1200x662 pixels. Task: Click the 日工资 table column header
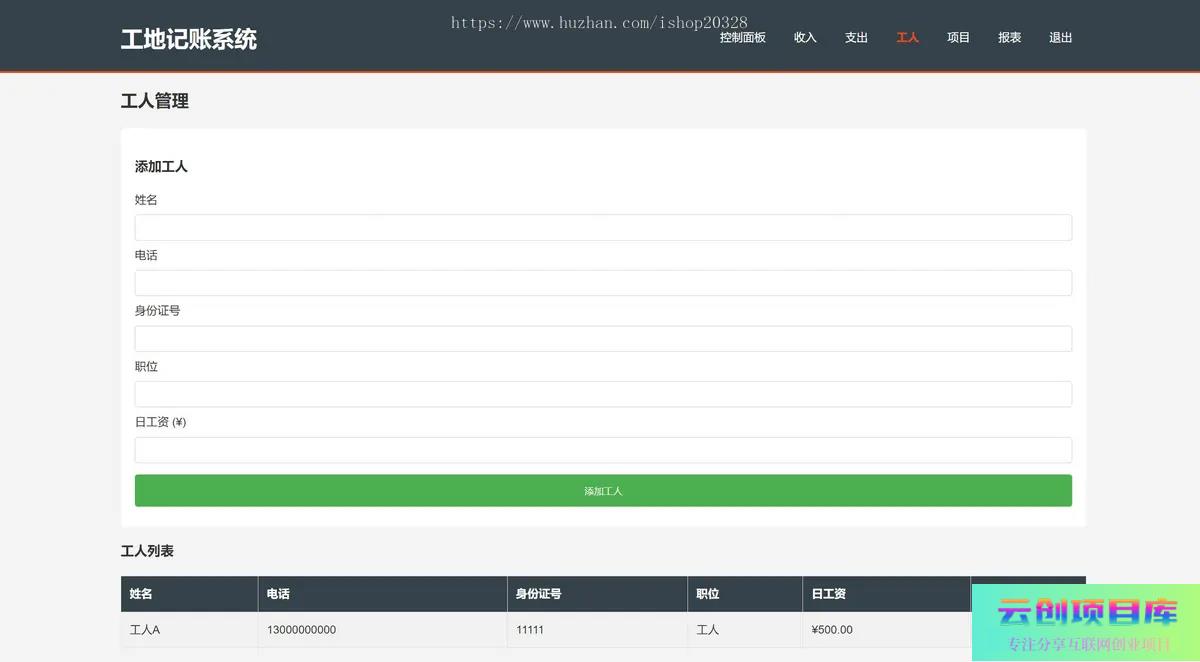tap(828, 594)
